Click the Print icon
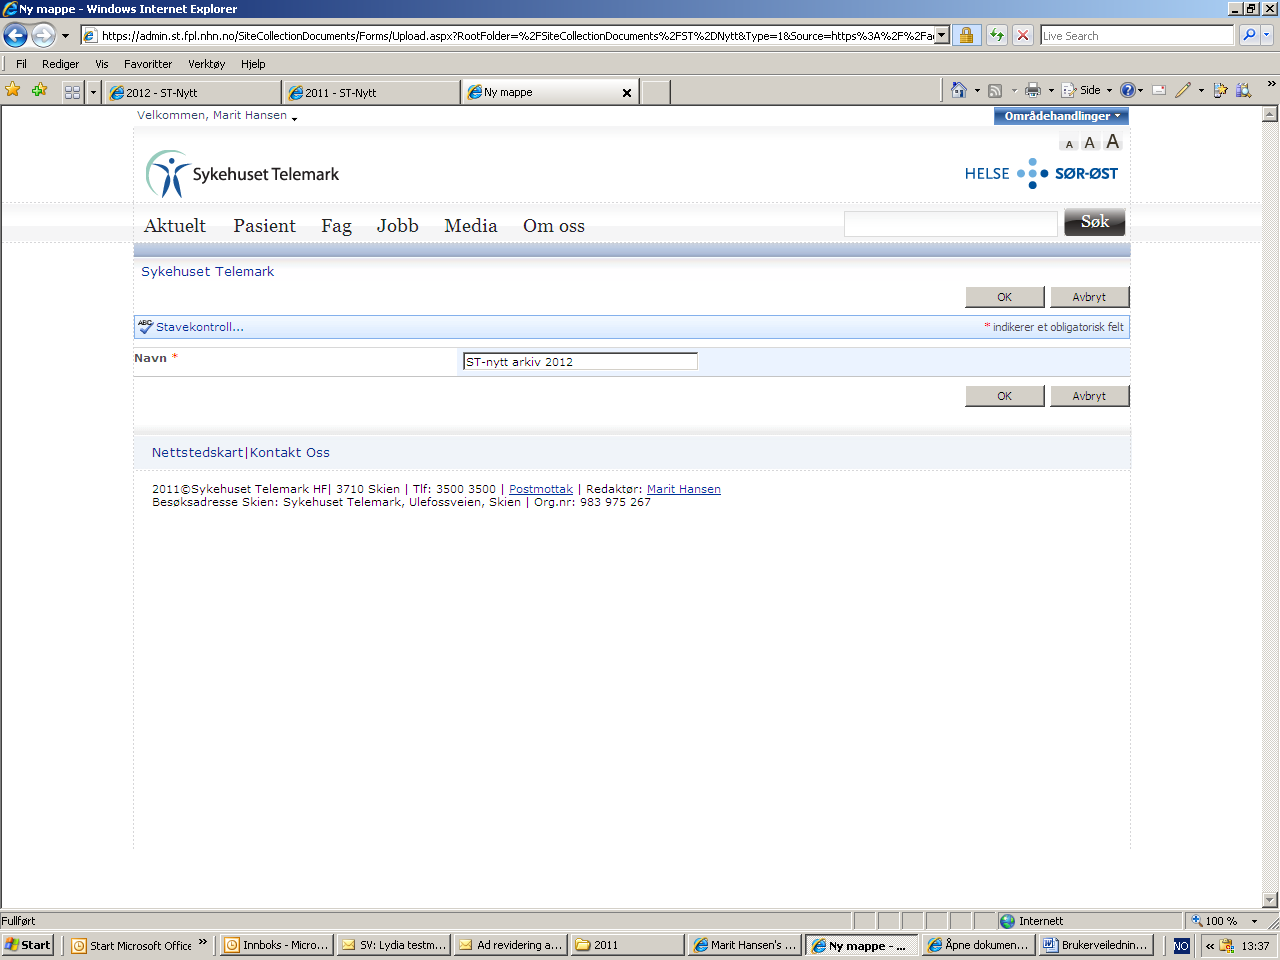This screenshot has height=960, width=1280. 1033,90
